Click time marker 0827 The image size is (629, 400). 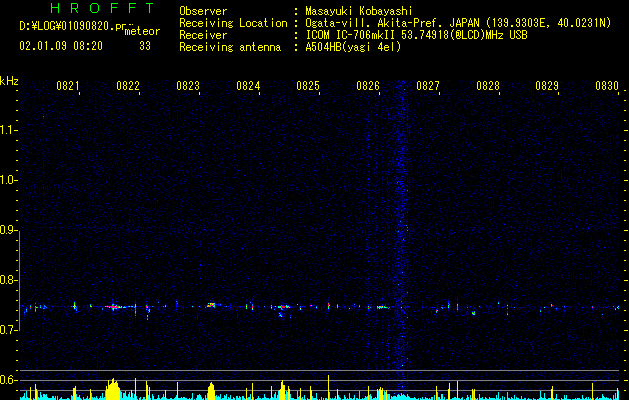point(428,85)
